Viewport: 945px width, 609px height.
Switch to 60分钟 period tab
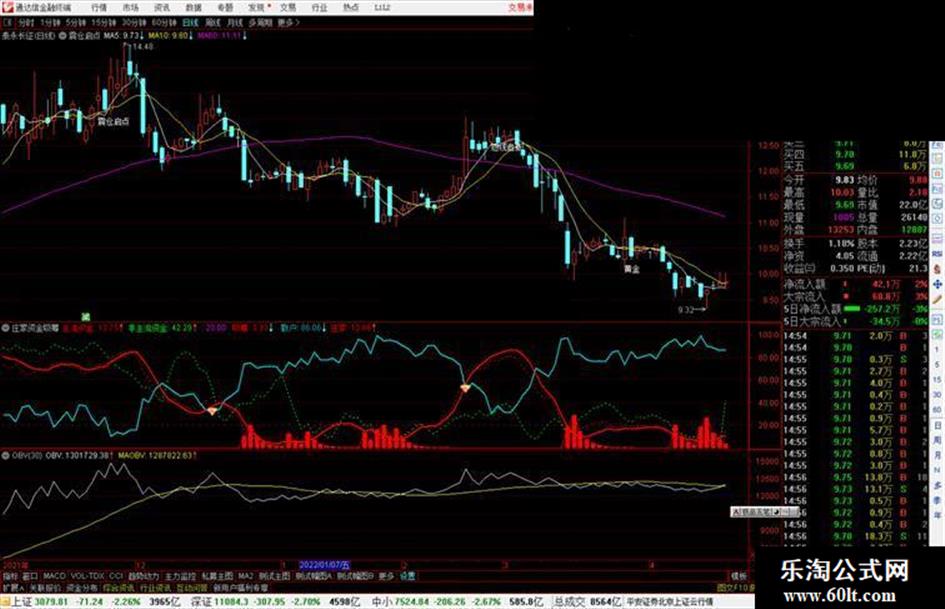click(x=164, y=22)
